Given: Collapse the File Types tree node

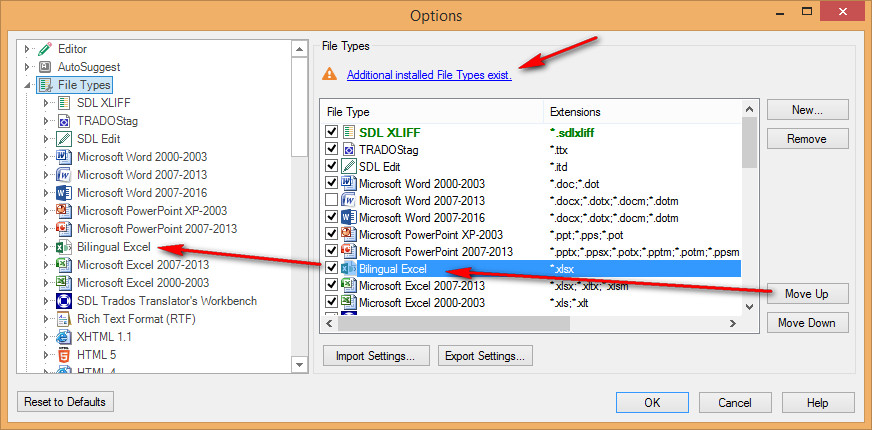Looking at the screenshot, I should (x=27, y=86).
